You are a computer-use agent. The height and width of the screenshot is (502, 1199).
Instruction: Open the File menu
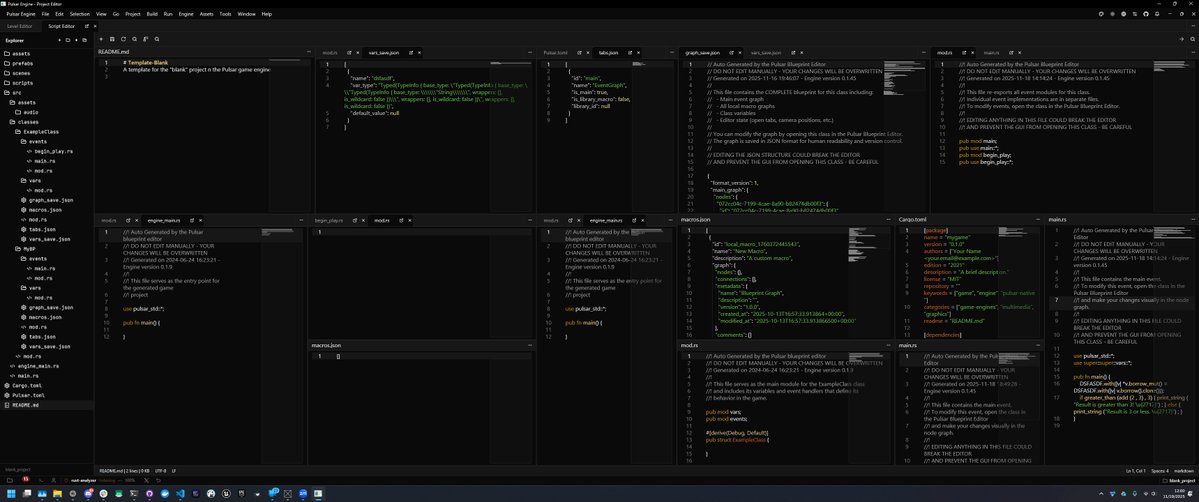(45, 14)
